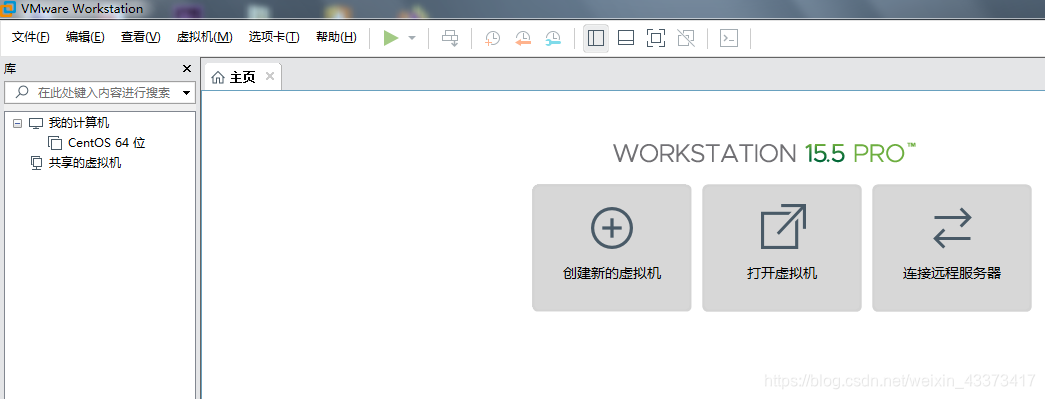Open the snapshot manager icon
1045x399 pixels.
pos(553,38)
